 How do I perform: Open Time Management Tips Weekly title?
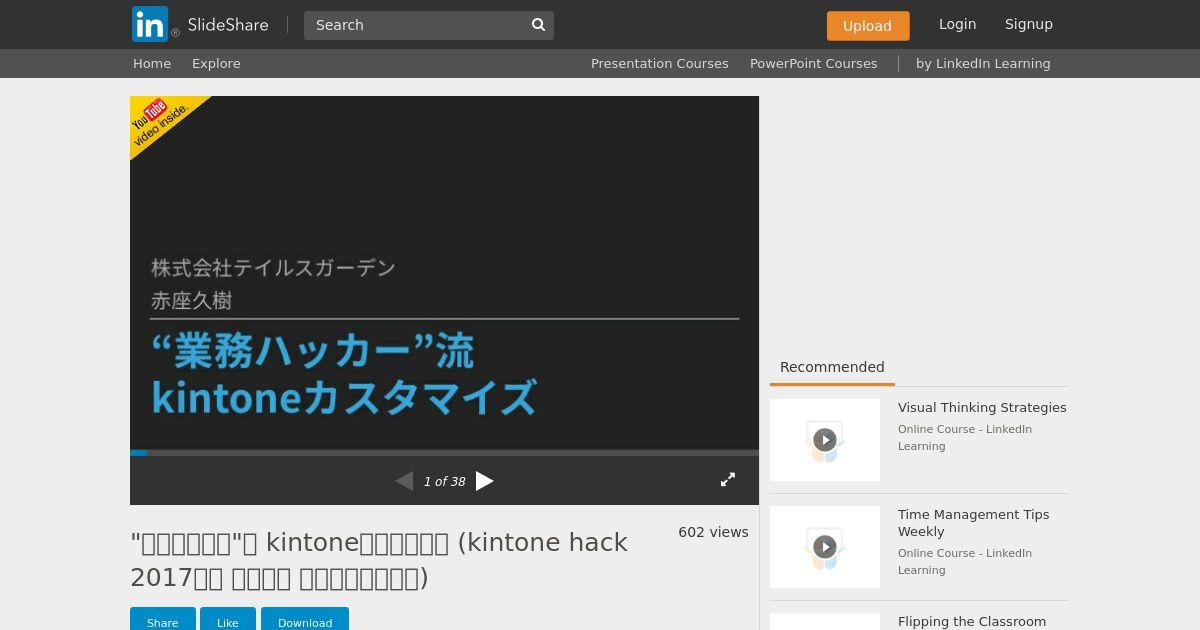tap(973, 523)
